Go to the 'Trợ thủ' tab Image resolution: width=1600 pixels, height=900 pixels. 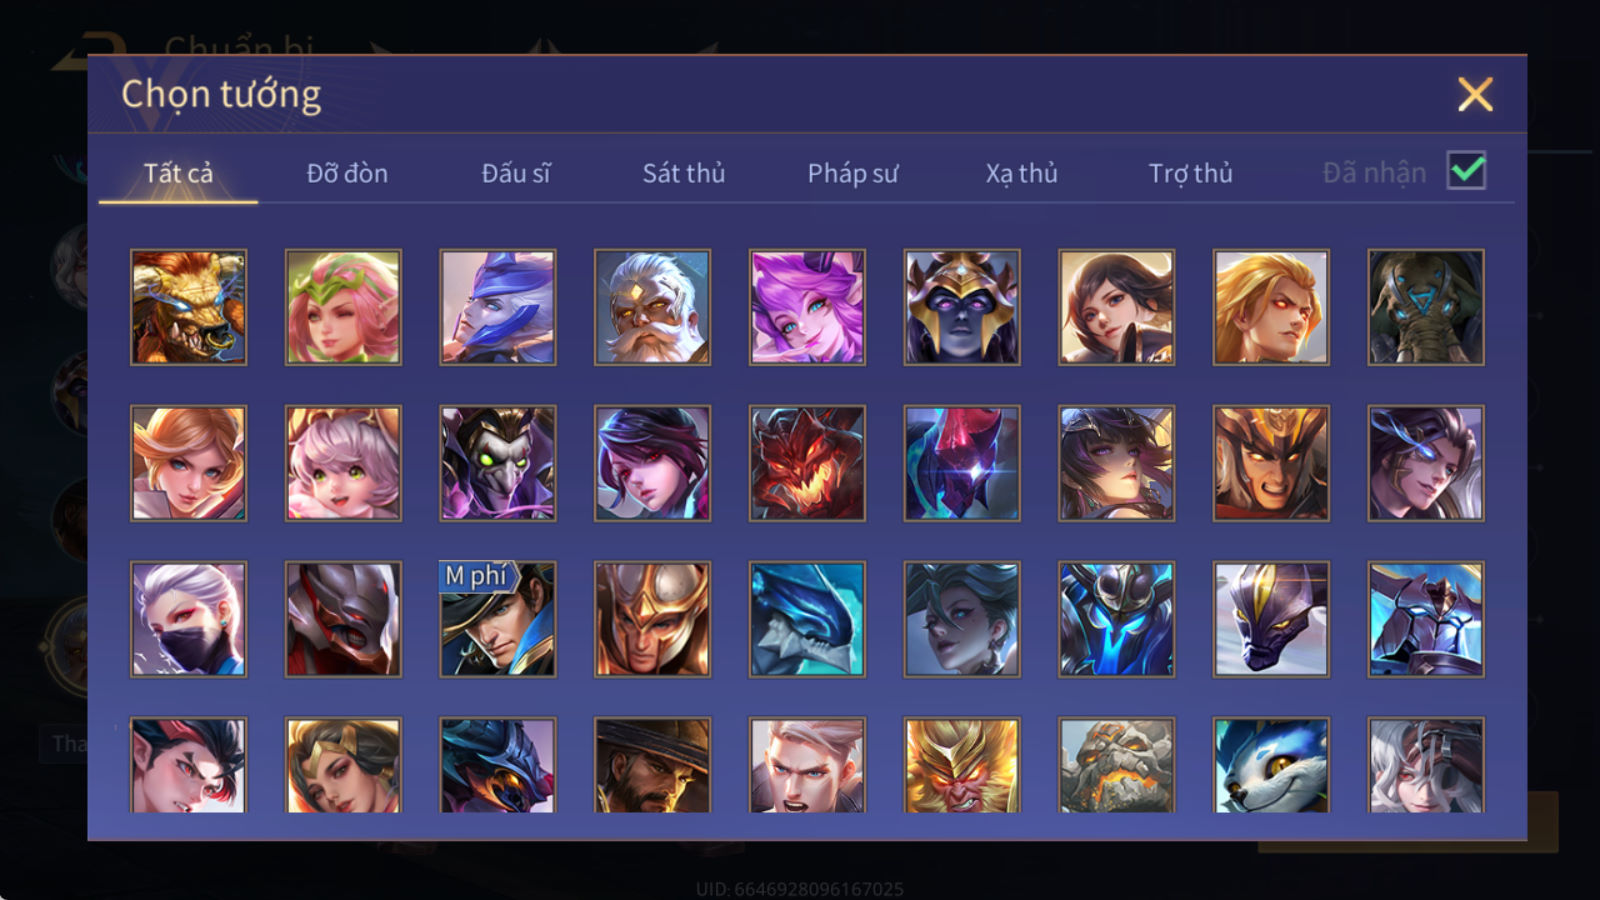(1190, 173)
